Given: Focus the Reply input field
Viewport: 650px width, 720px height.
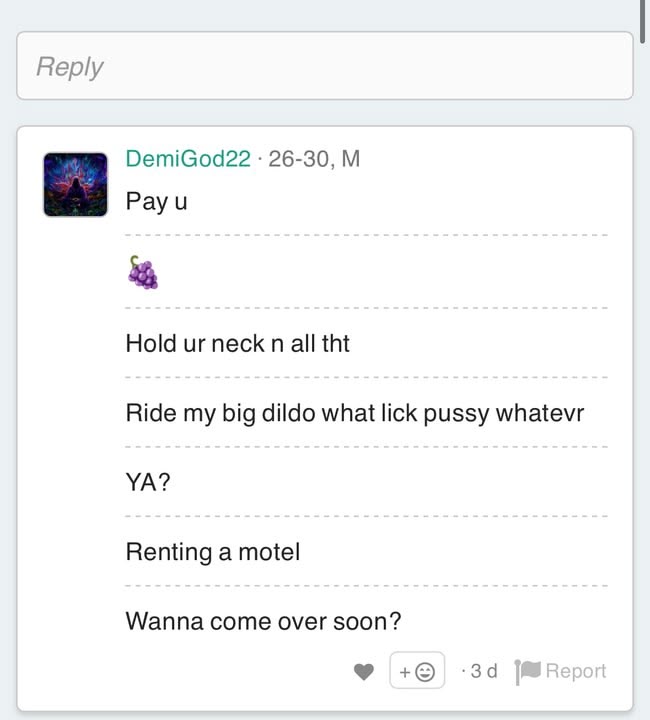Looking at the screenshot, I should pyautogui.click(x=325, y=66).
